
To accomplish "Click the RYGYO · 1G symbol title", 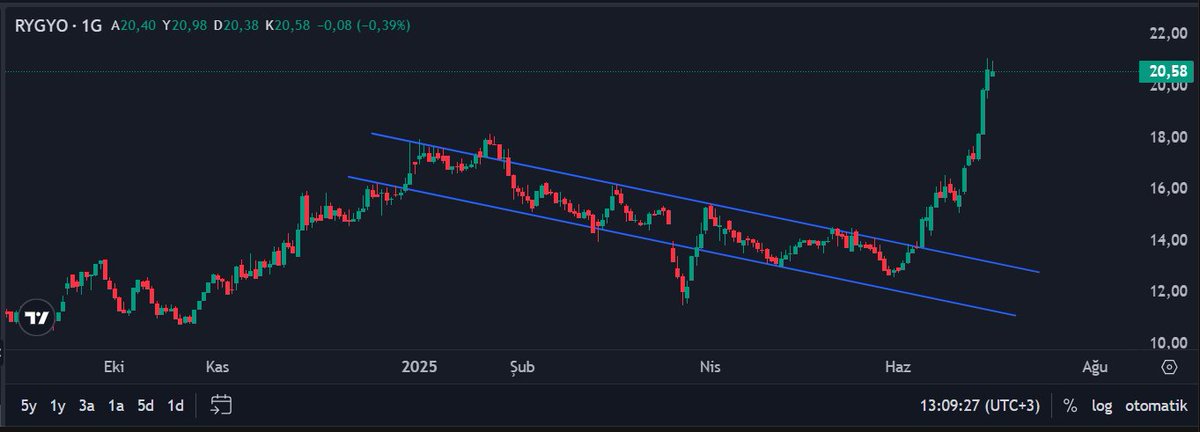I will pyautogui.click(x=58, y=25).
